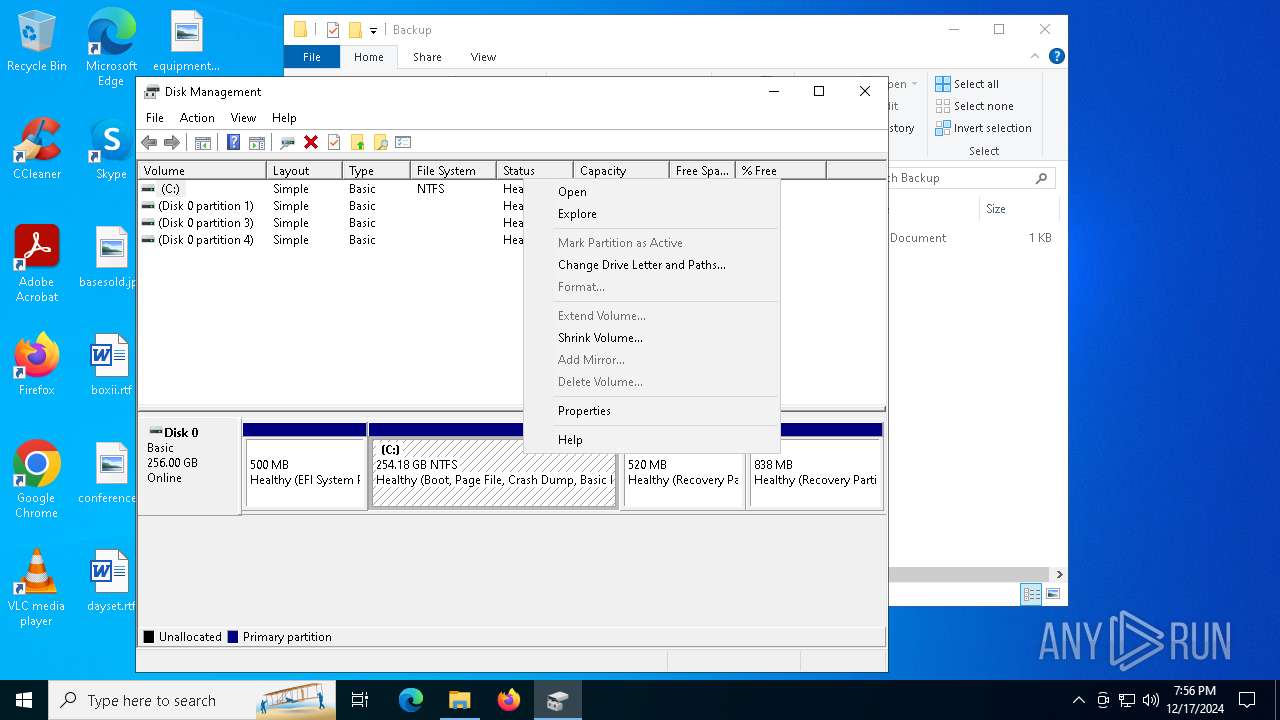The image size is (1280, 720).
Task: Click the blue question-mark Help toolbar icon
Action: click(x=233, y=142)
